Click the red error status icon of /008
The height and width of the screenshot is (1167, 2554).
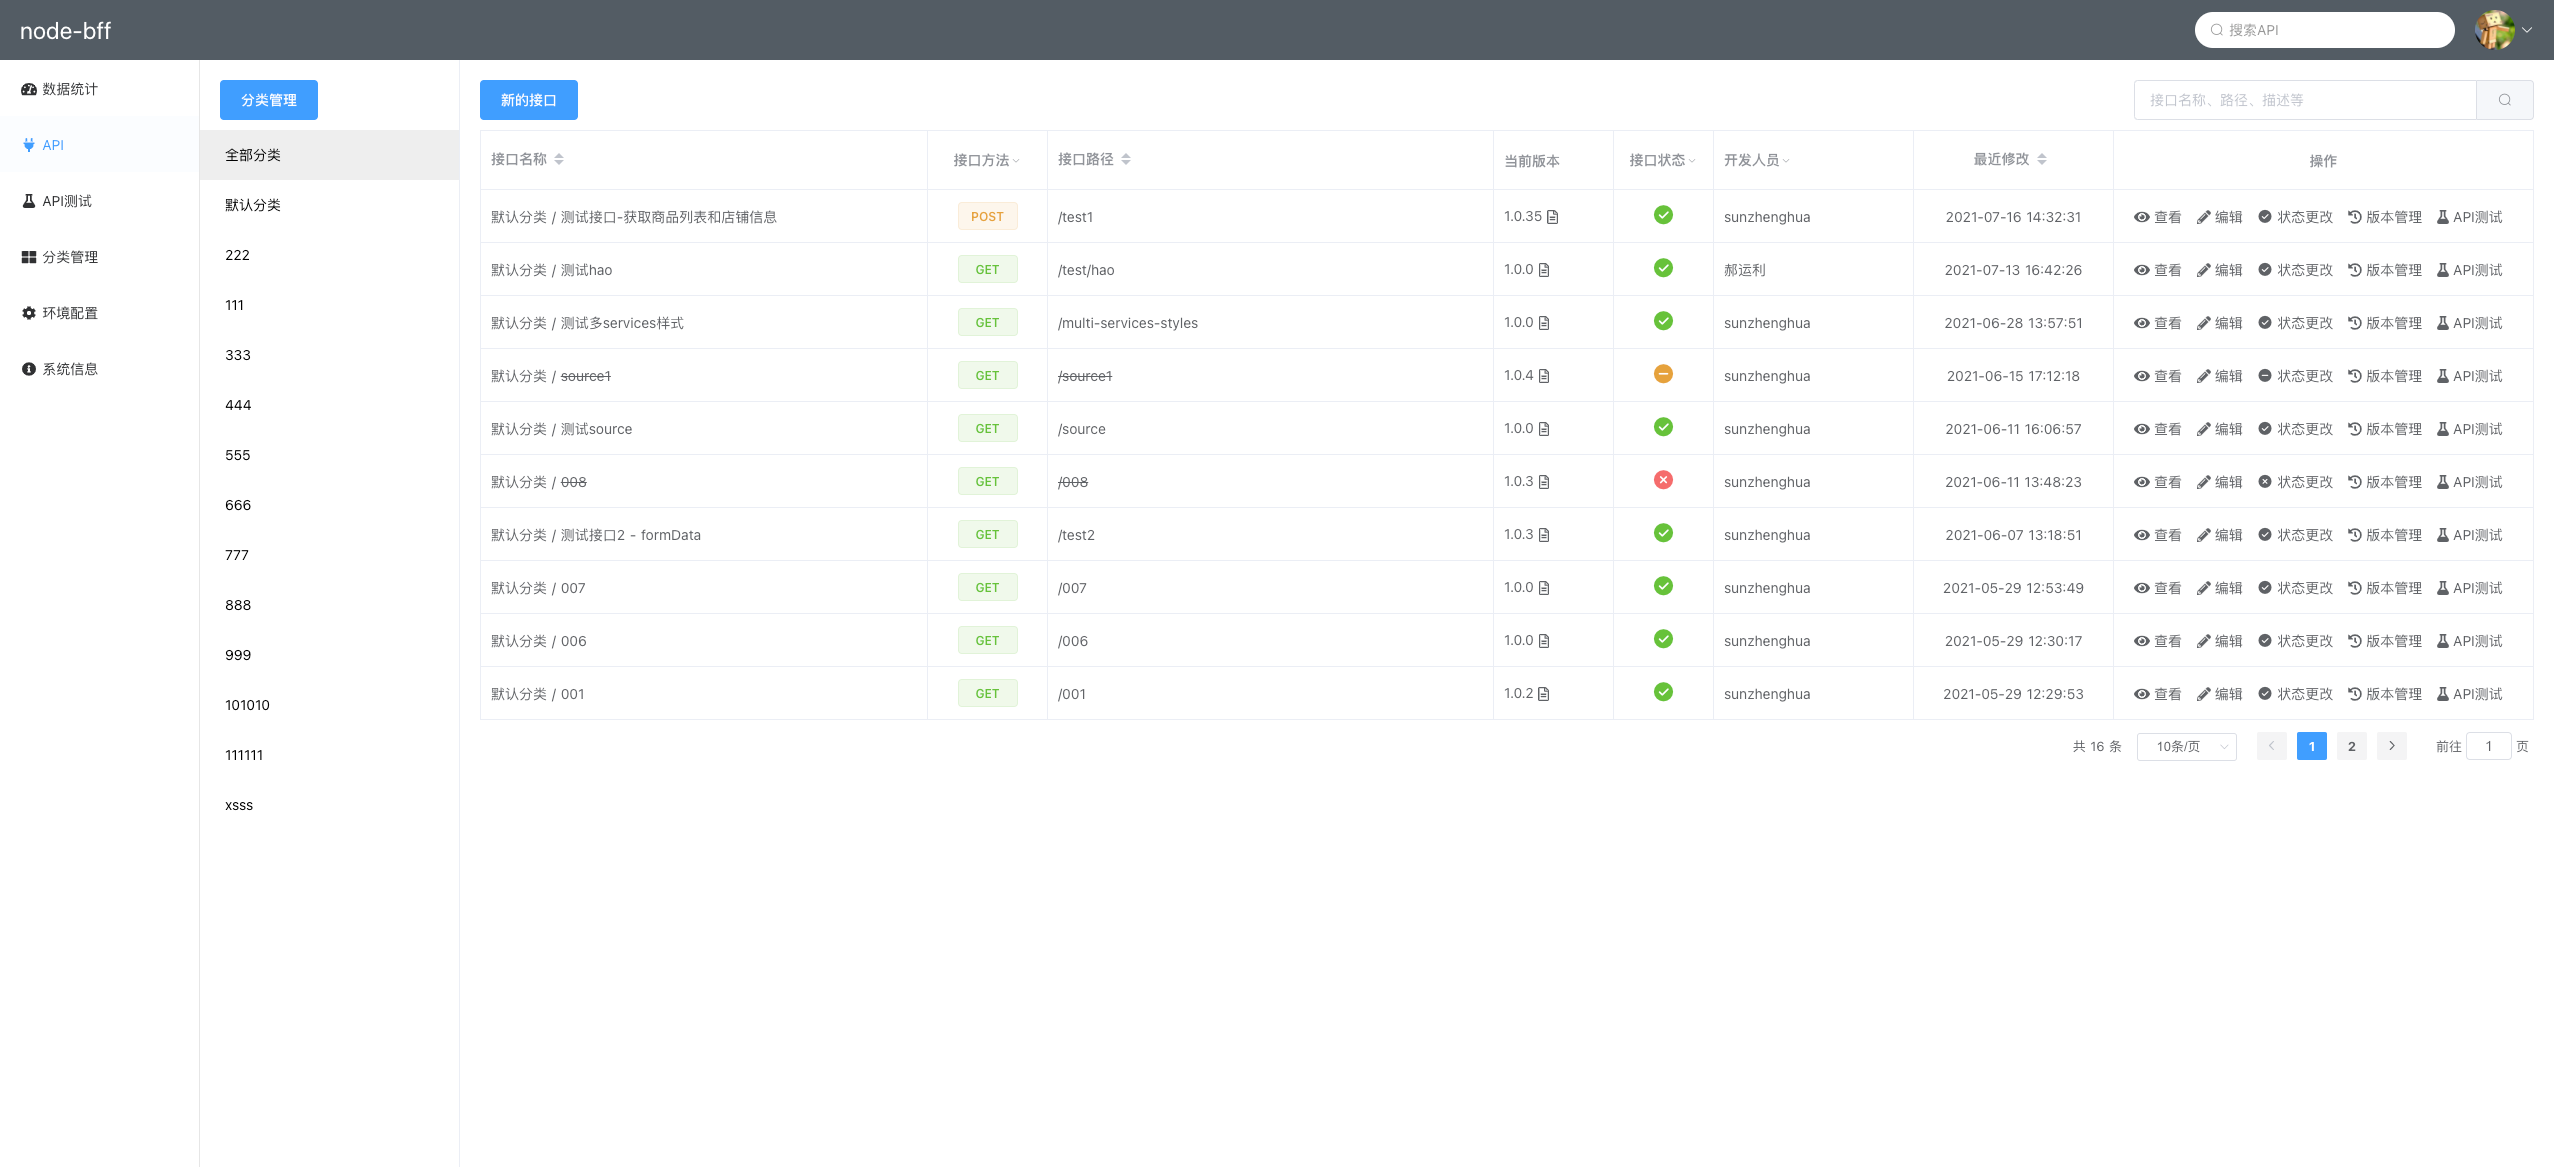coord(1663,480)
